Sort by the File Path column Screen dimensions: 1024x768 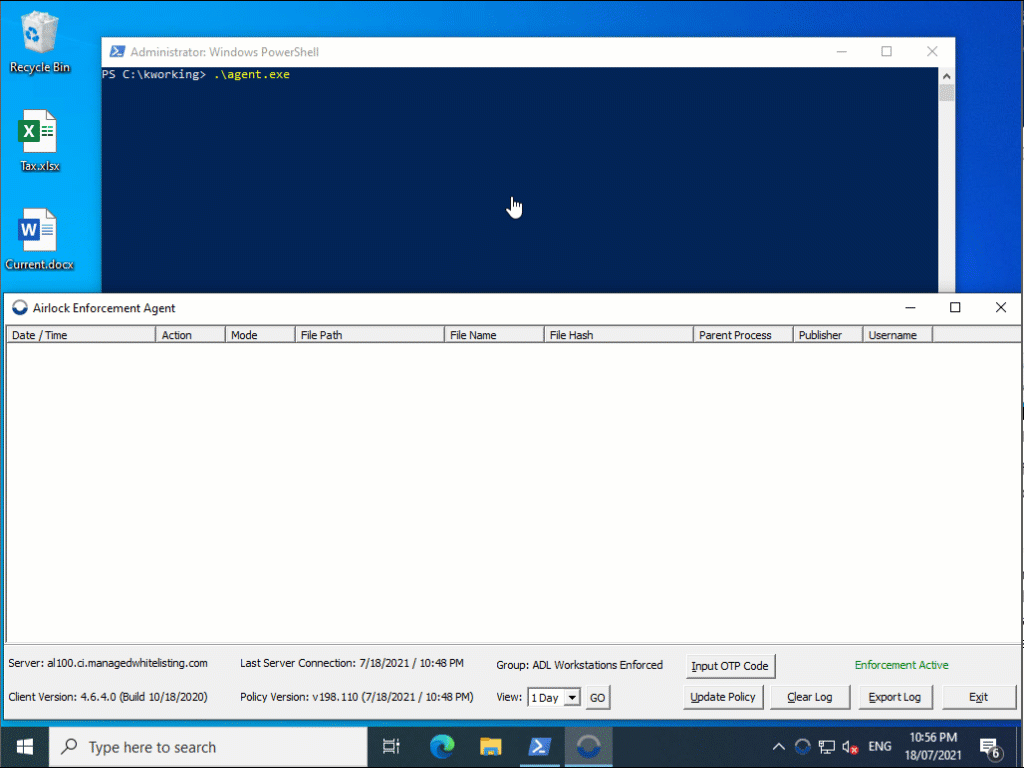(370, 335)
